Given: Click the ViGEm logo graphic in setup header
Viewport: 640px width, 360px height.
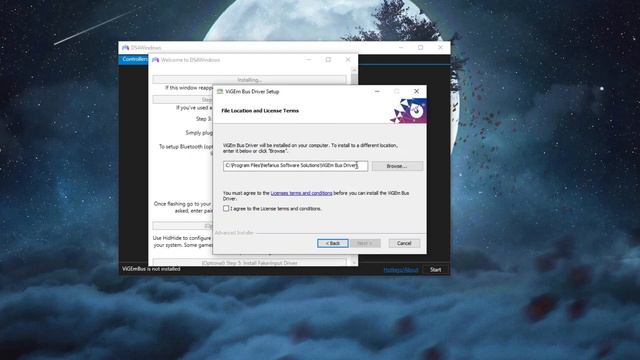Looking at the screenshot, I should coord(409,111).
